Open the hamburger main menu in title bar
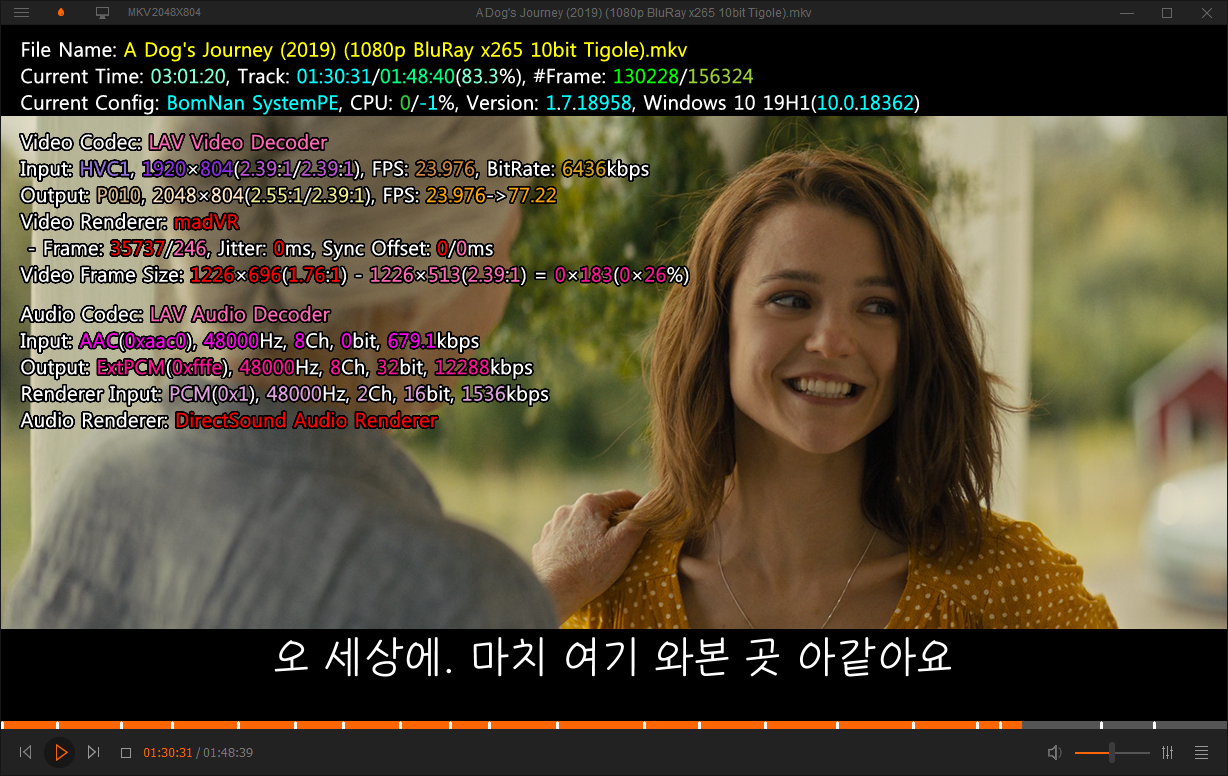The image size is (1228, 776). [x=21, y=13]
